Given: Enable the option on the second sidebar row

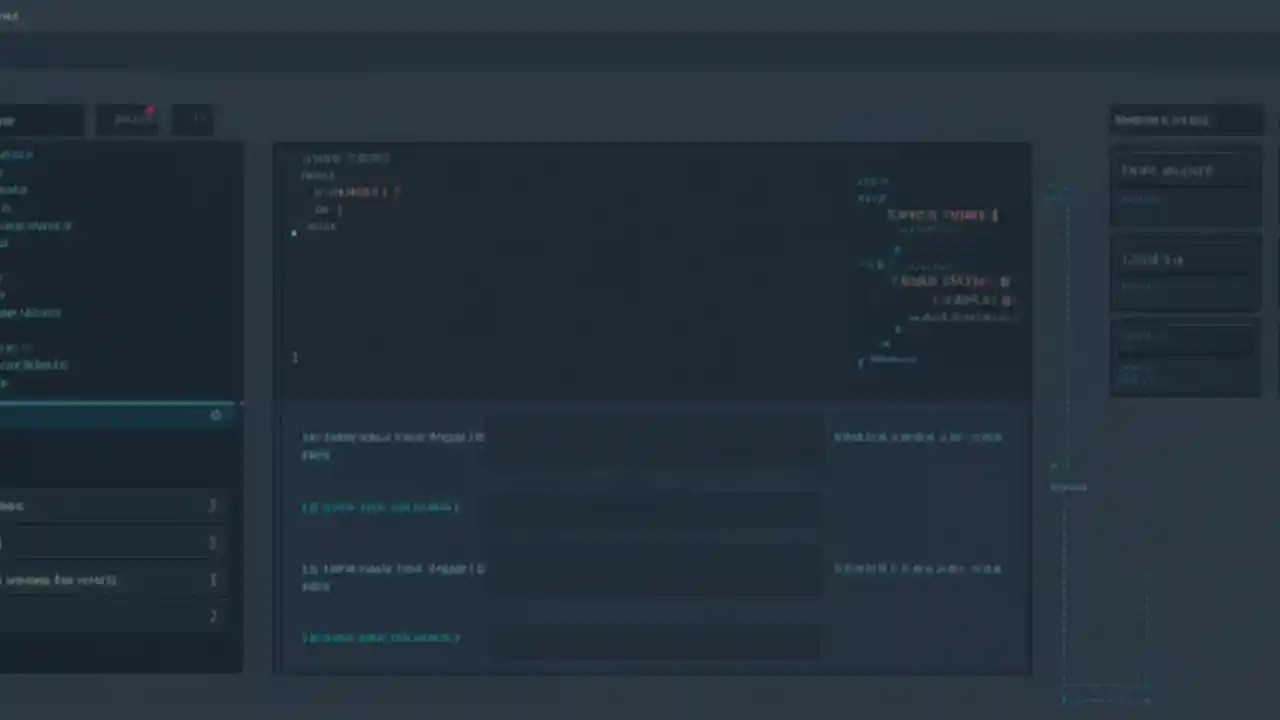Looking at the screenshot, I should (213, 541).
